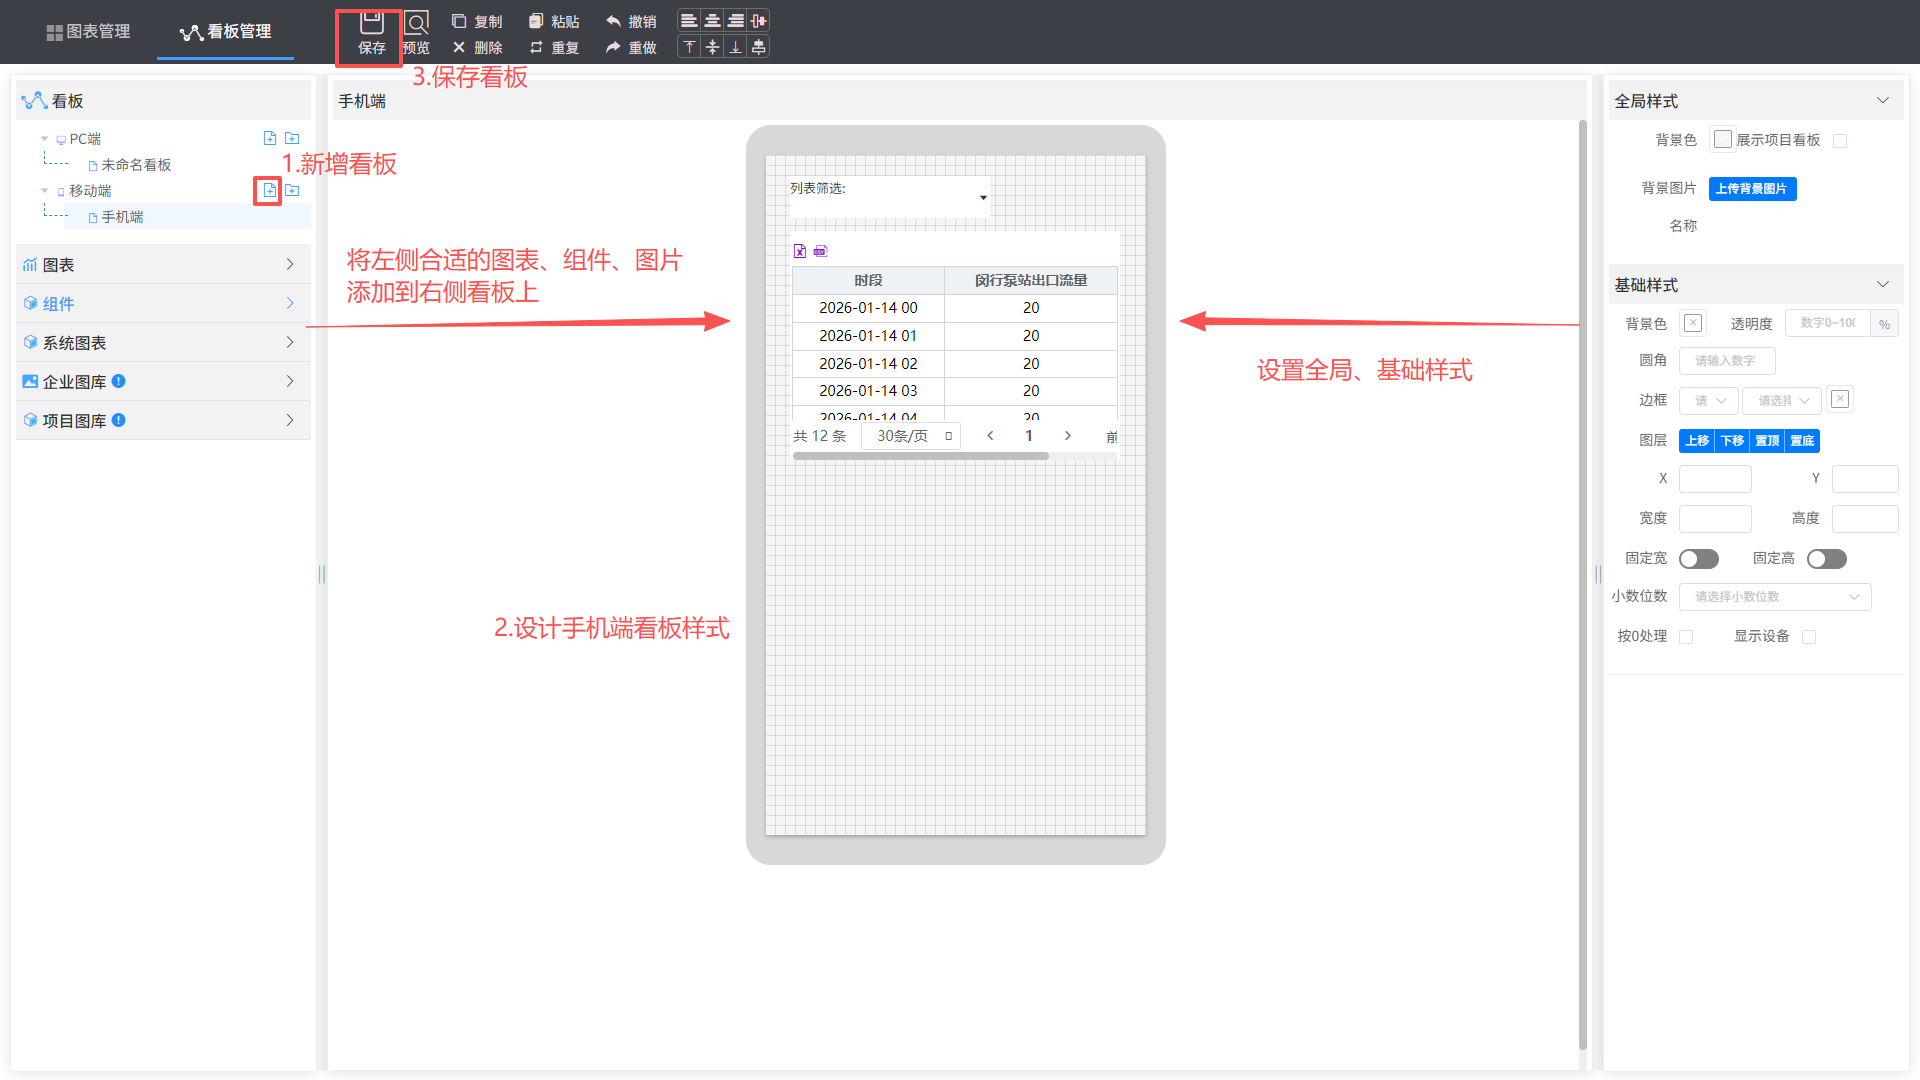Click the 上传背景图片 button

coord(1752,189)
